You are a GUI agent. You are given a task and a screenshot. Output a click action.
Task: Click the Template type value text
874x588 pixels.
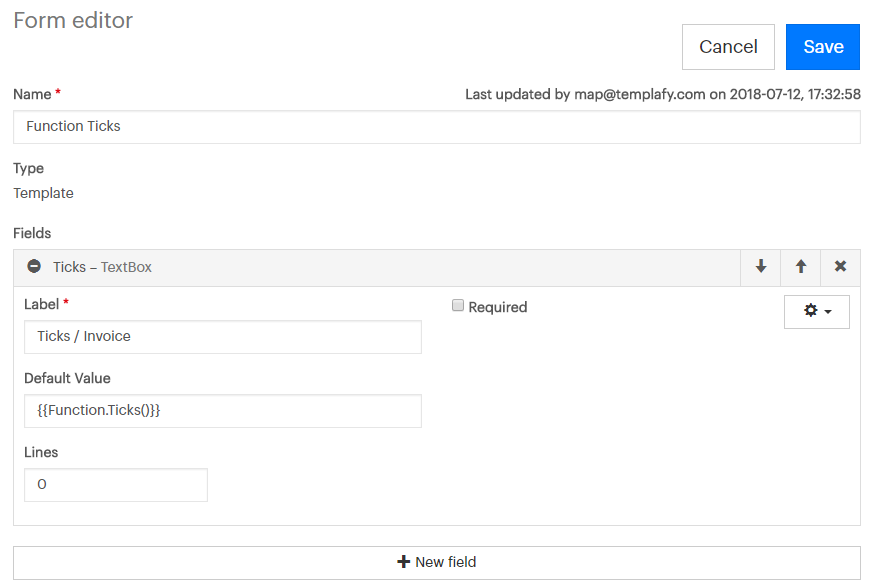43,193
